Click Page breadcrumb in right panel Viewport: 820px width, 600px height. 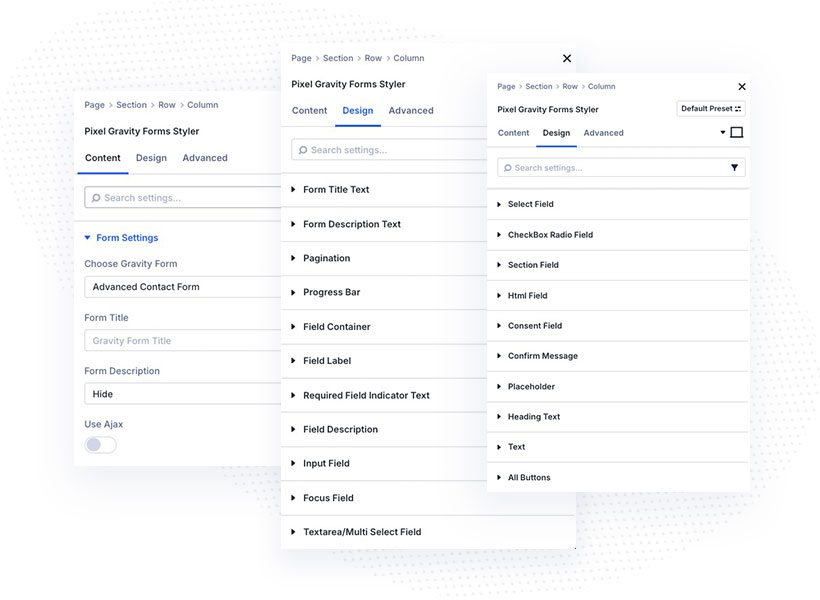[x=506, y=86]
